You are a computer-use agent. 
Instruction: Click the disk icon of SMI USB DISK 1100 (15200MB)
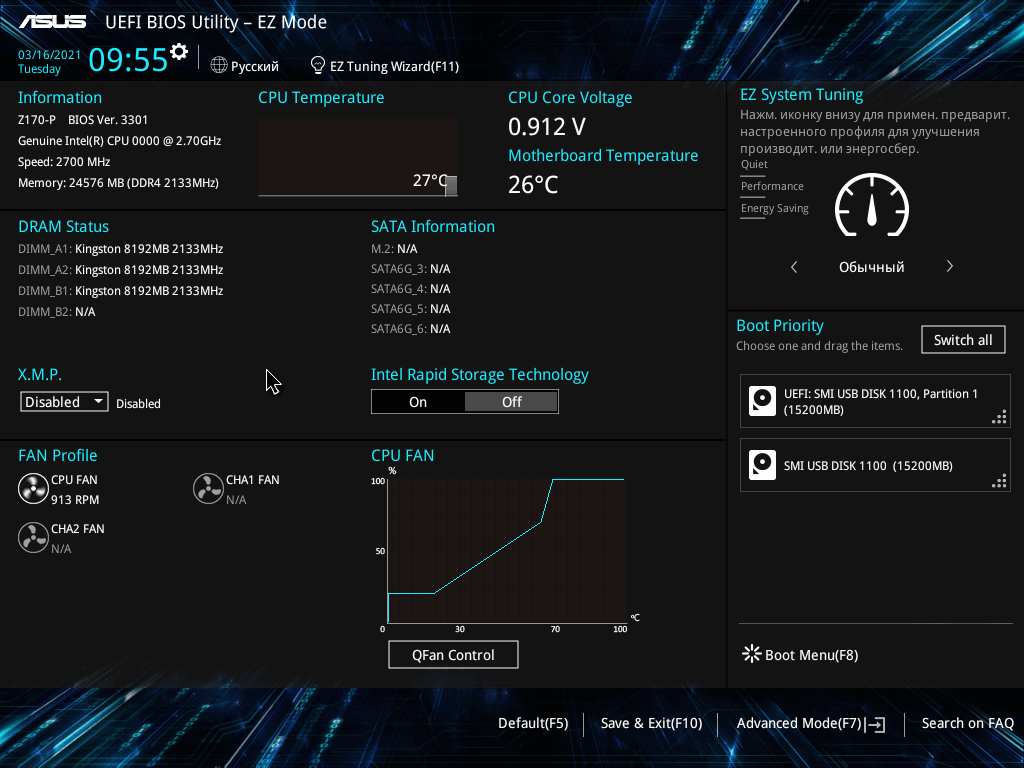coord(762,465)
